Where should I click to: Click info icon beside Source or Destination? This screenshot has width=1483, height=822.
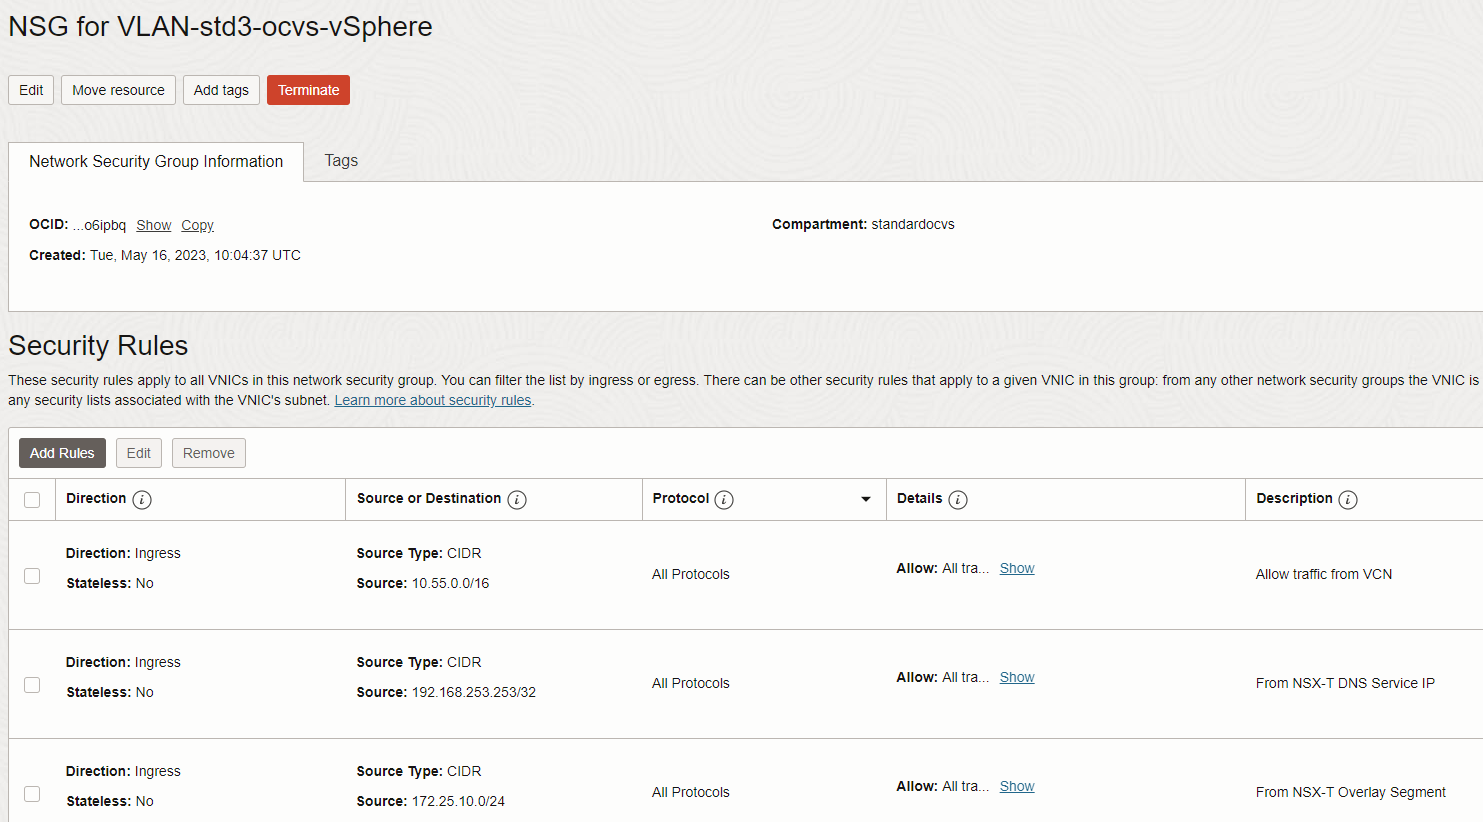(517, 499)
